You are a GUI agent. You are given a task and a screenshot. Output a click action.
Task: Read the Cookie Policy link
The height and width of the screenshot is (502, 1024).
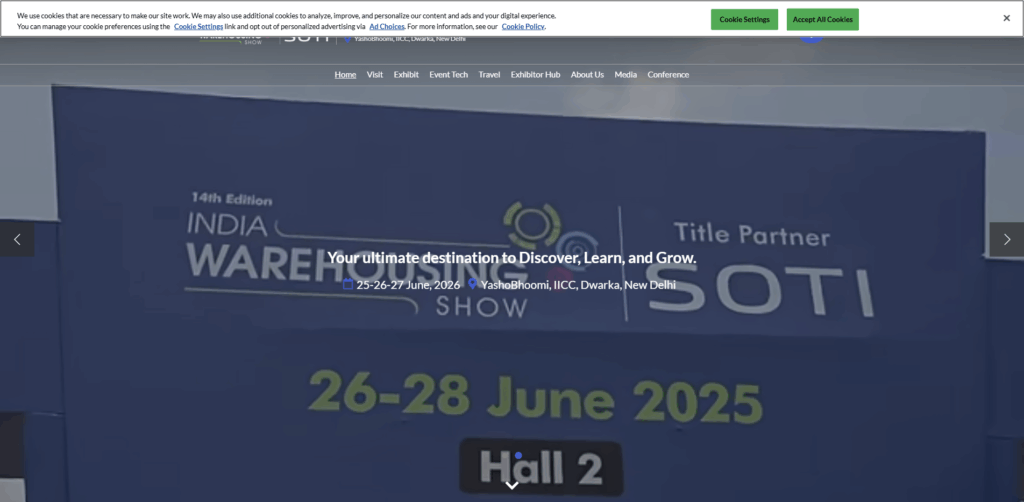coord(523,27)
